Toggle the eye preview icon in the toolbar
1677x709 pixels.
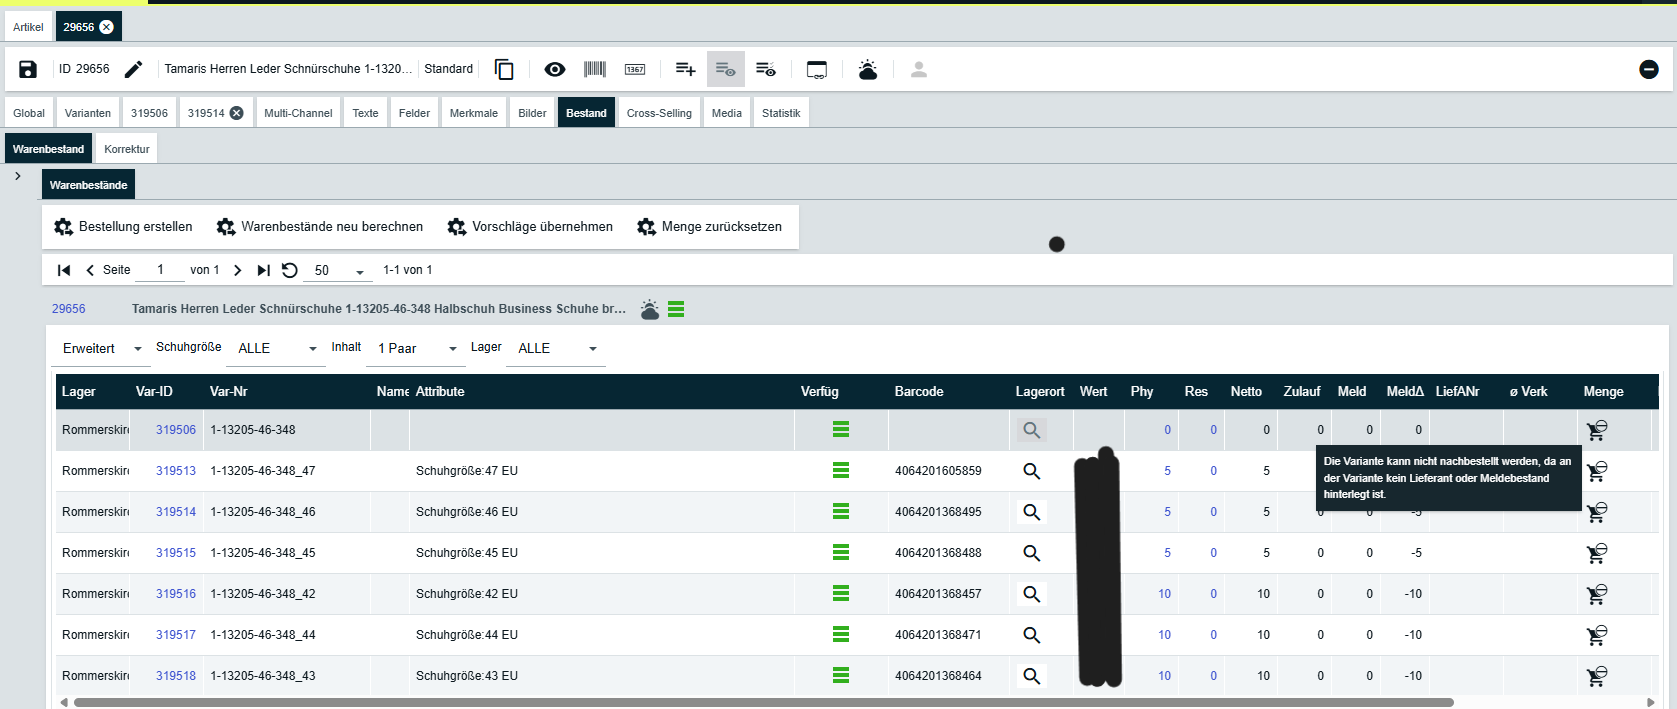tap(554, 69)
